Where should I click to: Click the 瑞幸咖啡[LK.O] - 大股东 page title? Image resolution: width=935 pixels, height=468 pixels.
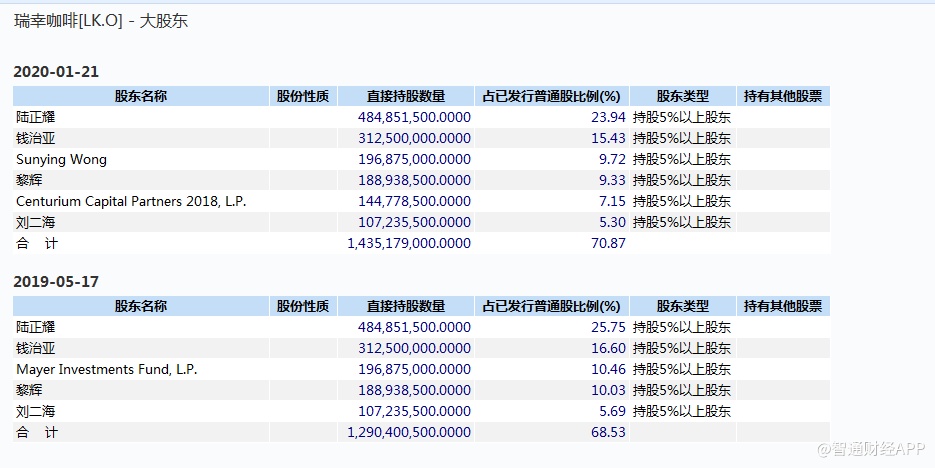point(101,21)
